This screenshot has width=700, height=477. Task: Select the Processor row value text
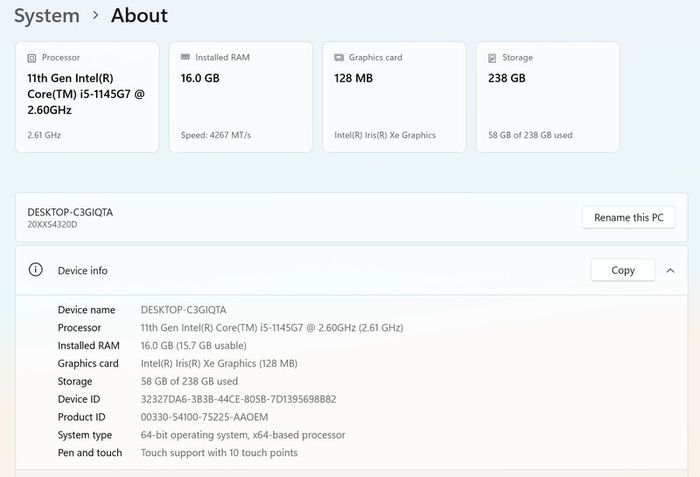click(x=272, y=327)
